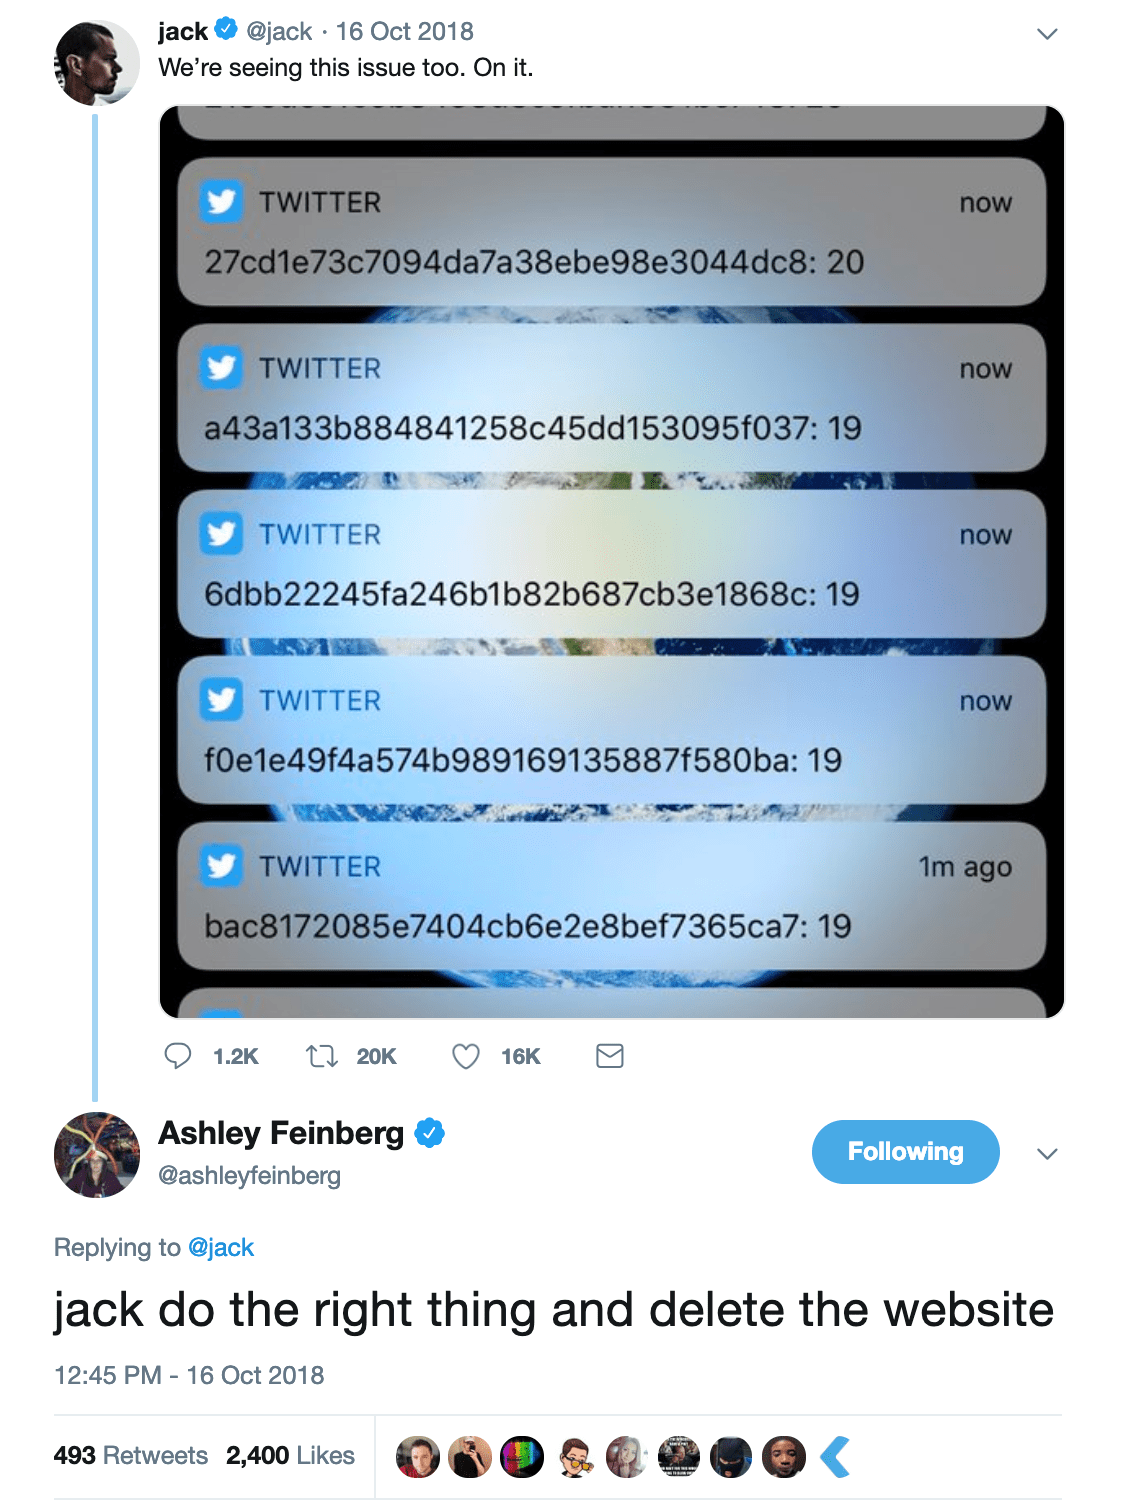
Task: Click the direct message envelope icon
Action: click(610, 1056)
